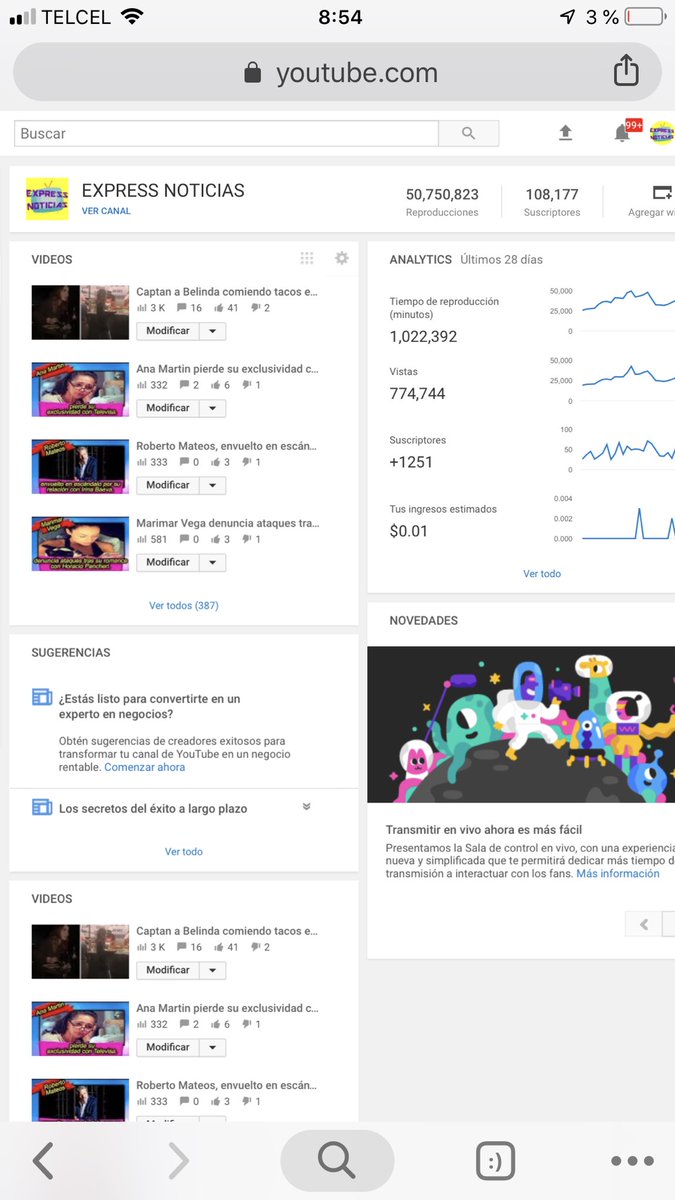Open title Roberto Mateos, envuelto en escán in top Videos widget
The image size is (675, 1200).
click(227, 446)
